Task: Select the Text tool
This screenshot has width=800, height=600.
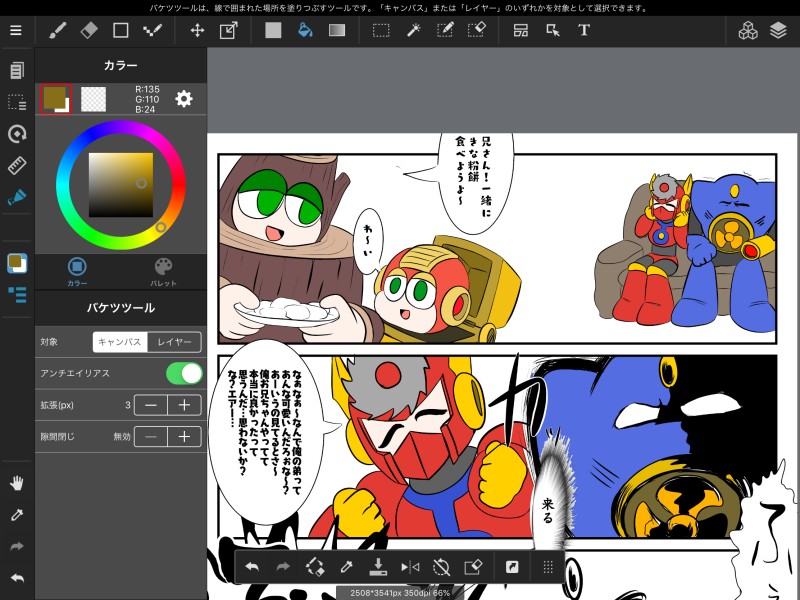Action: click(x=584, y=30)
